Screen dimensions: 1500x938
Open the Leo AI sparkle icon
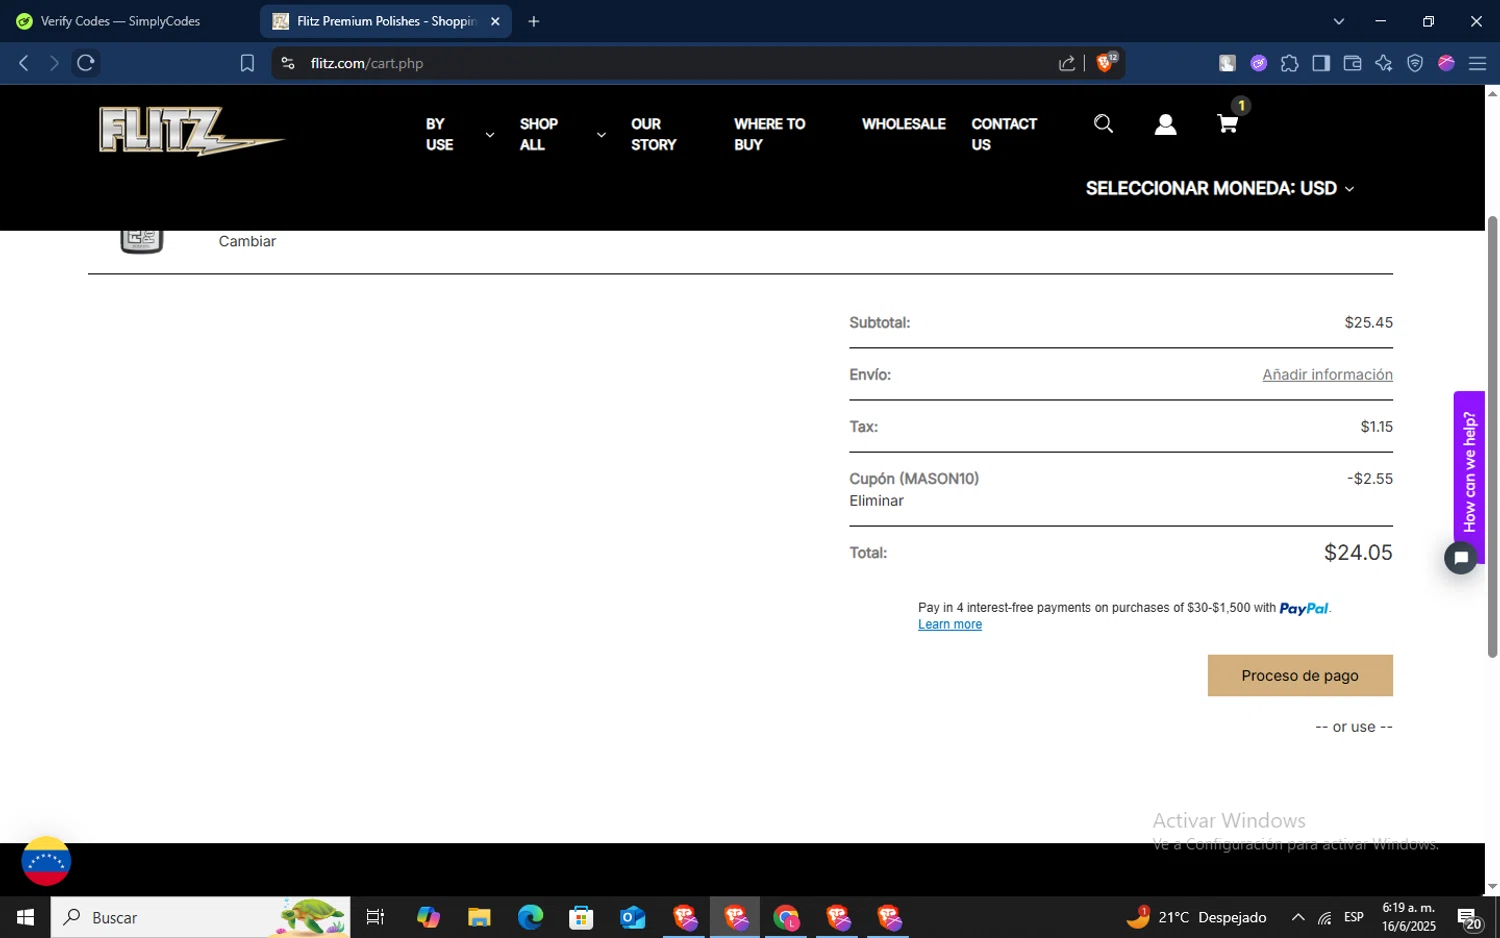click(1384, 63)
